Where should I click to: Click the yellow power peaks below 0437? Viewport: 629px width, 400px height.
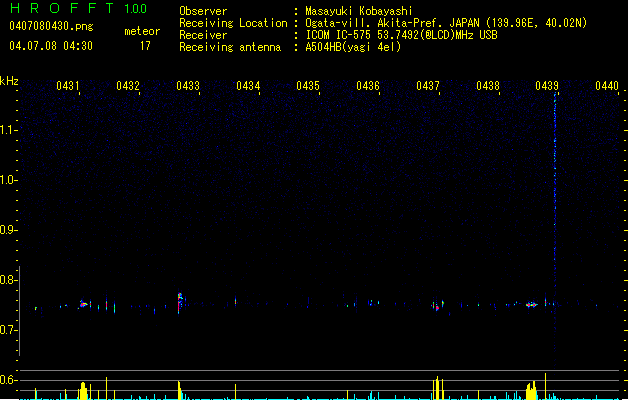pos(438,388)
